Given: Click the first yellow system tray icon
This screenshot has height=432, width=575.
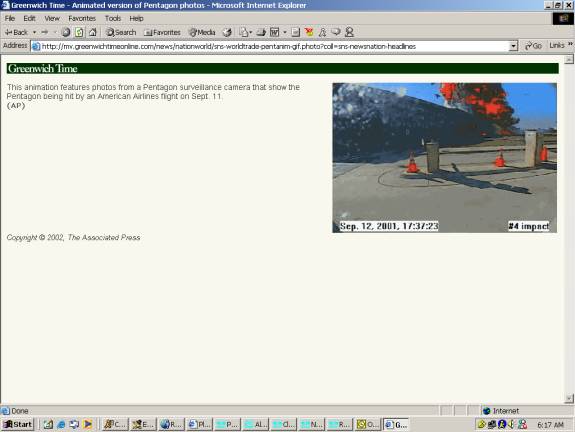Looking at the screenshot, I should tap(481, 424).
